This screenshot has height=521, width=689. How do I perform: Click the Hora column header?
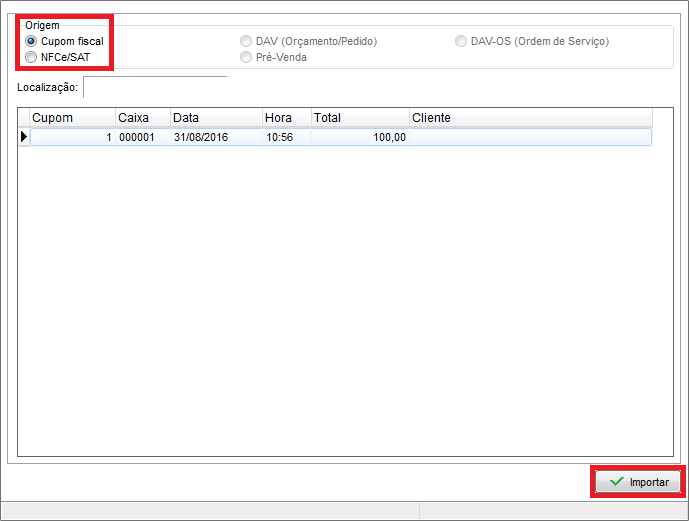tap(286, 118)
